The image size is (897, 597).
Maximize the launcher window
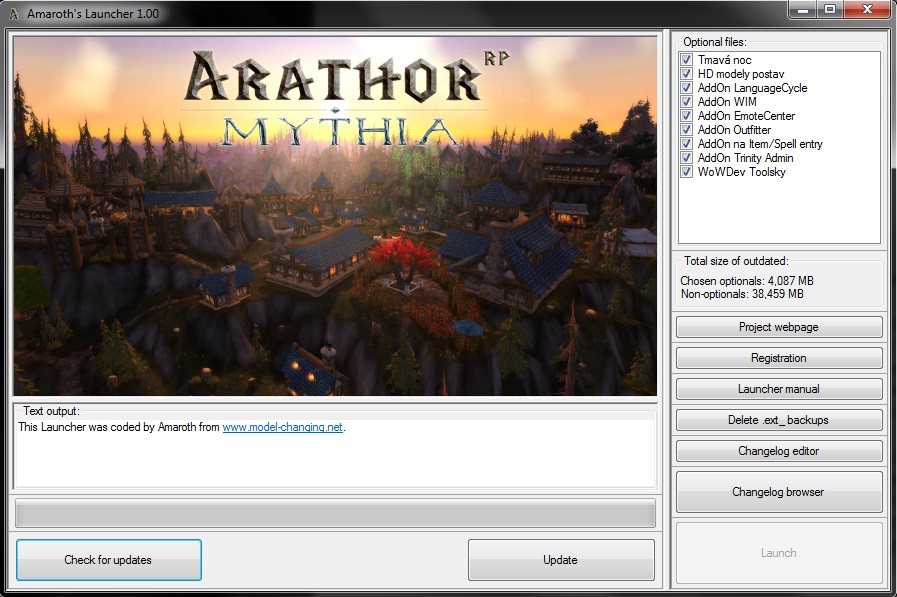830,10
